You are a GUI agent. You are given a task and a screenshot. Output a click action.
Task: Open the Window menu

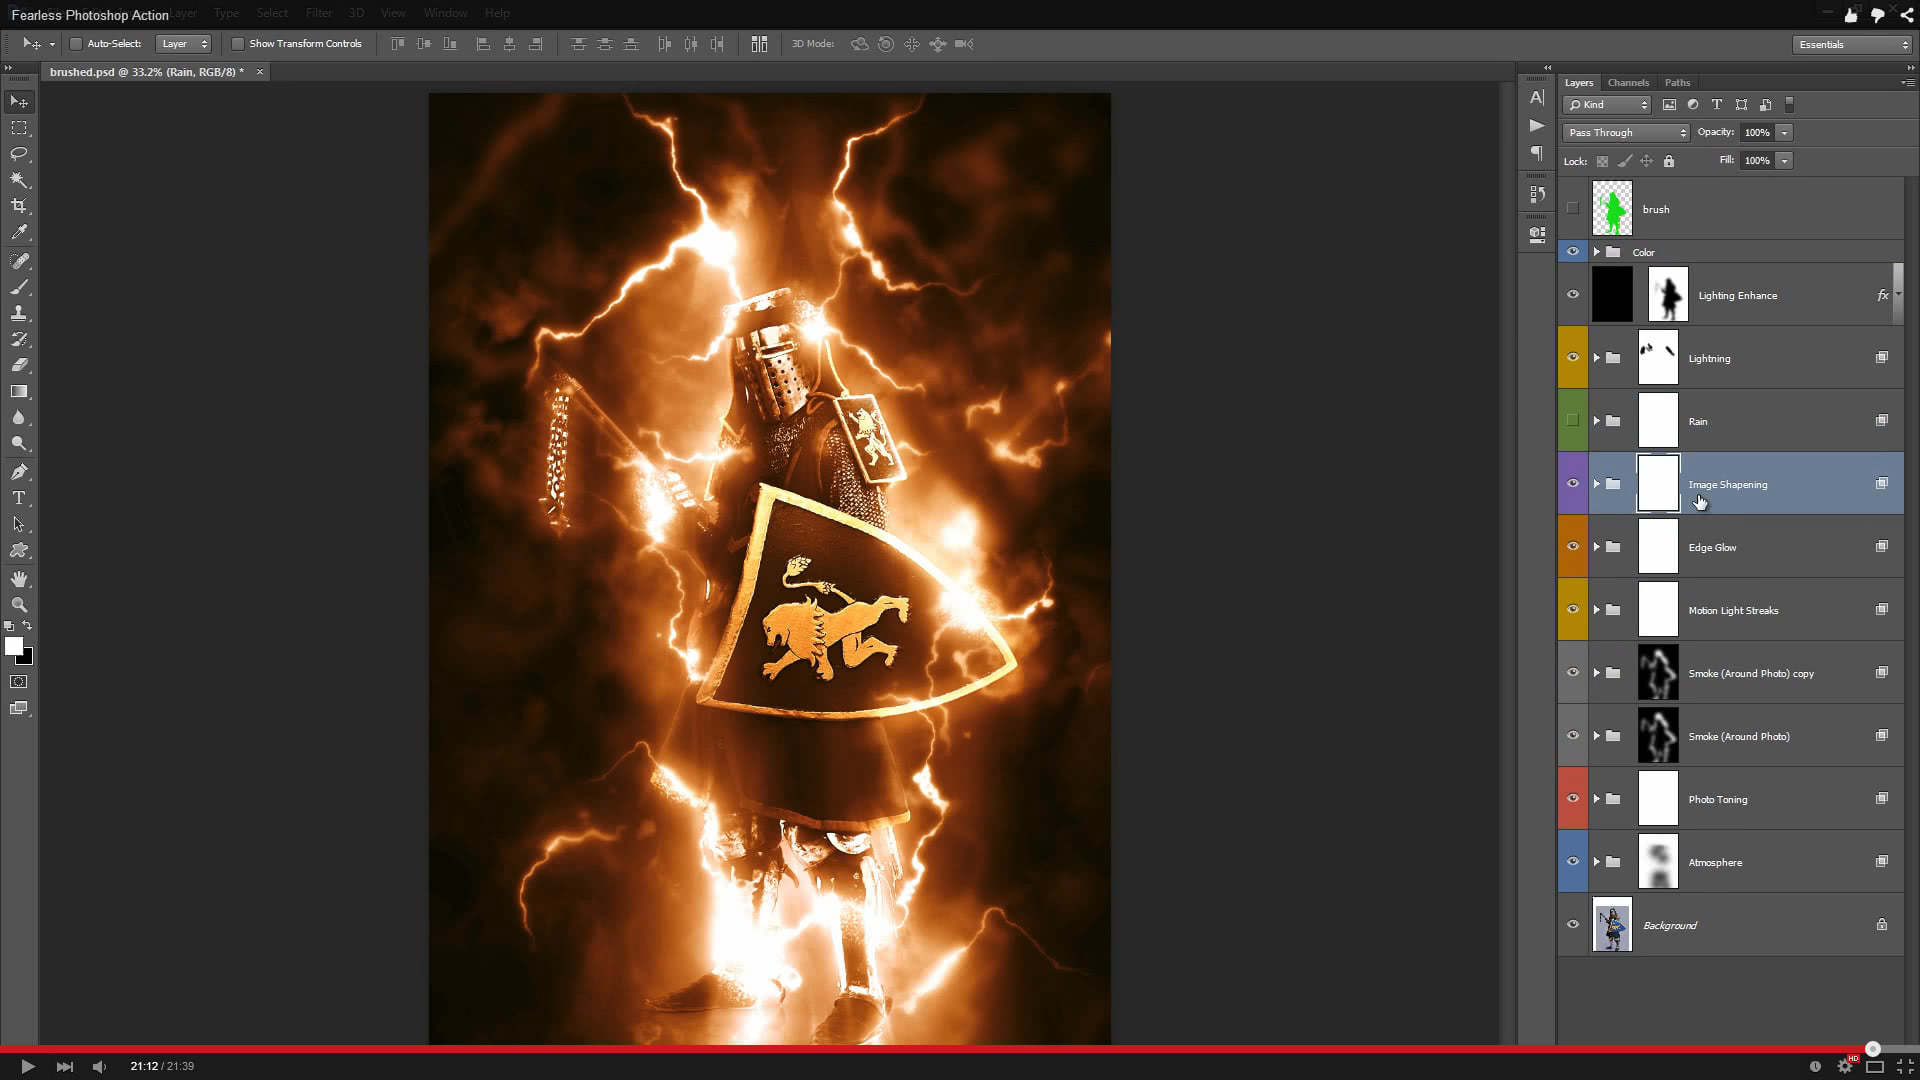pos(446,13)
